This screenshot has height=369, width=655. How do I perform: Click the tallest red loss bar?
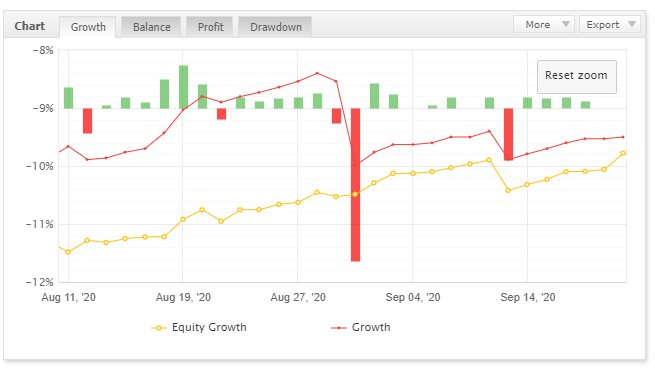click(355, 185)
